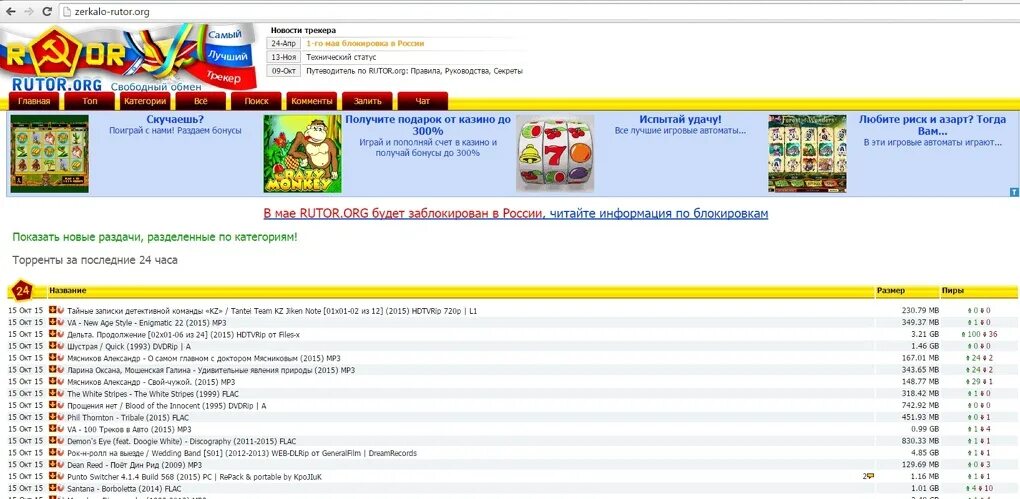Click the 'Любите риск и азарт?' ad headline
The image size is (1020, 499).
(x=932, y=125)
